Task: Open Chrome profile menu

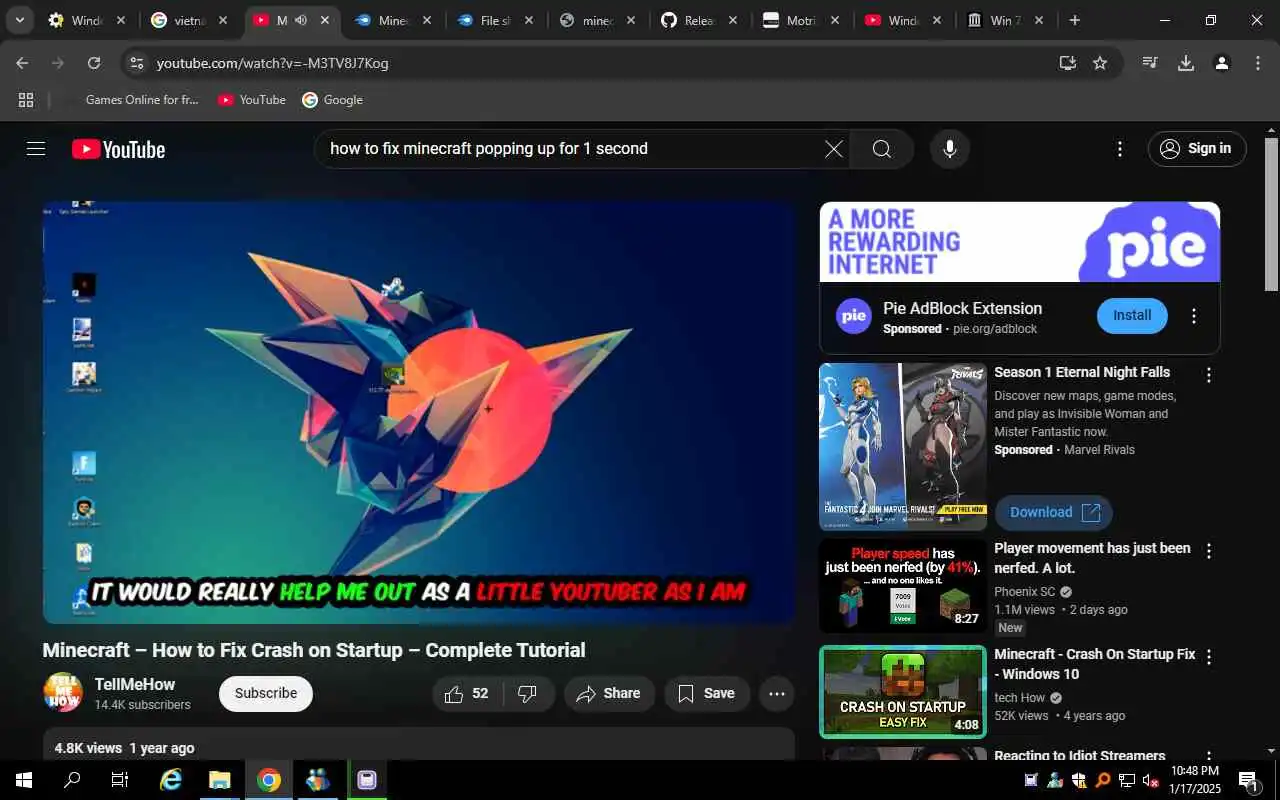Action: coord(1221,63)
